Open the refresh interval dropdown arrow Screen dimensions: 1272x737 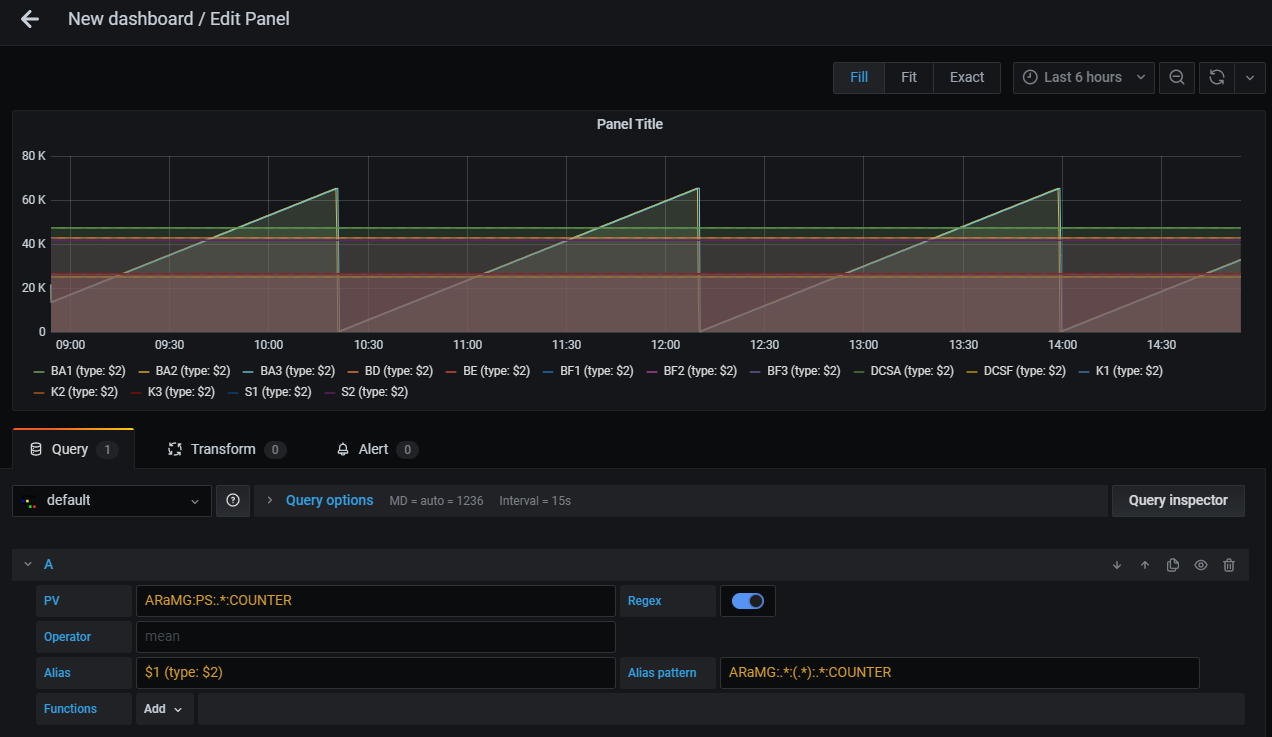[1250, 78]
